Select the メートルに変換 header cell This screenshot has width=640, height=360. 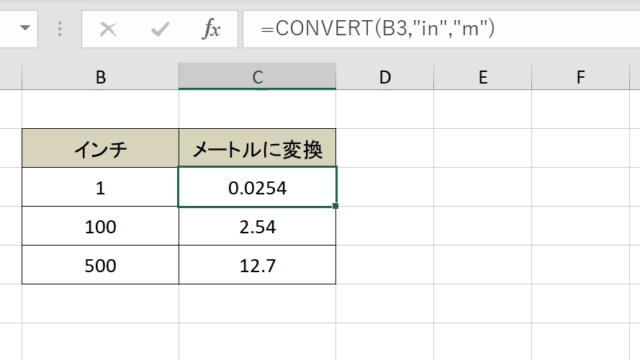(257, 148)
